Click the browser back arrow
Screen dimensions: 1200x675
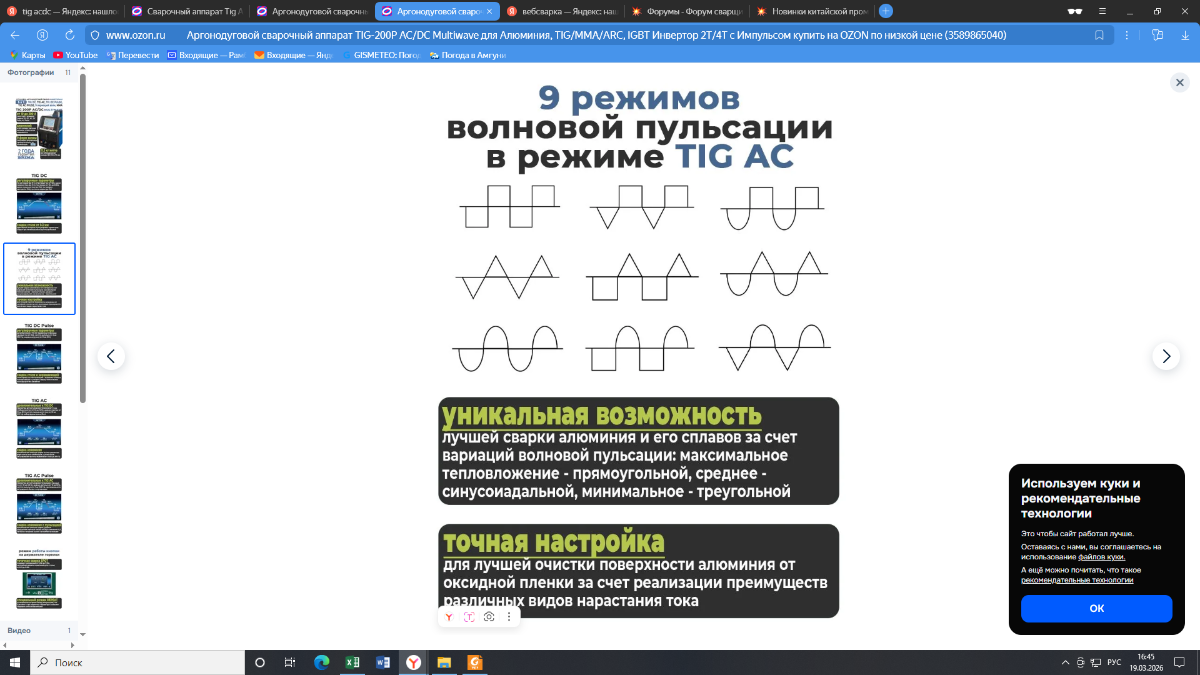(x=15, y=34)
